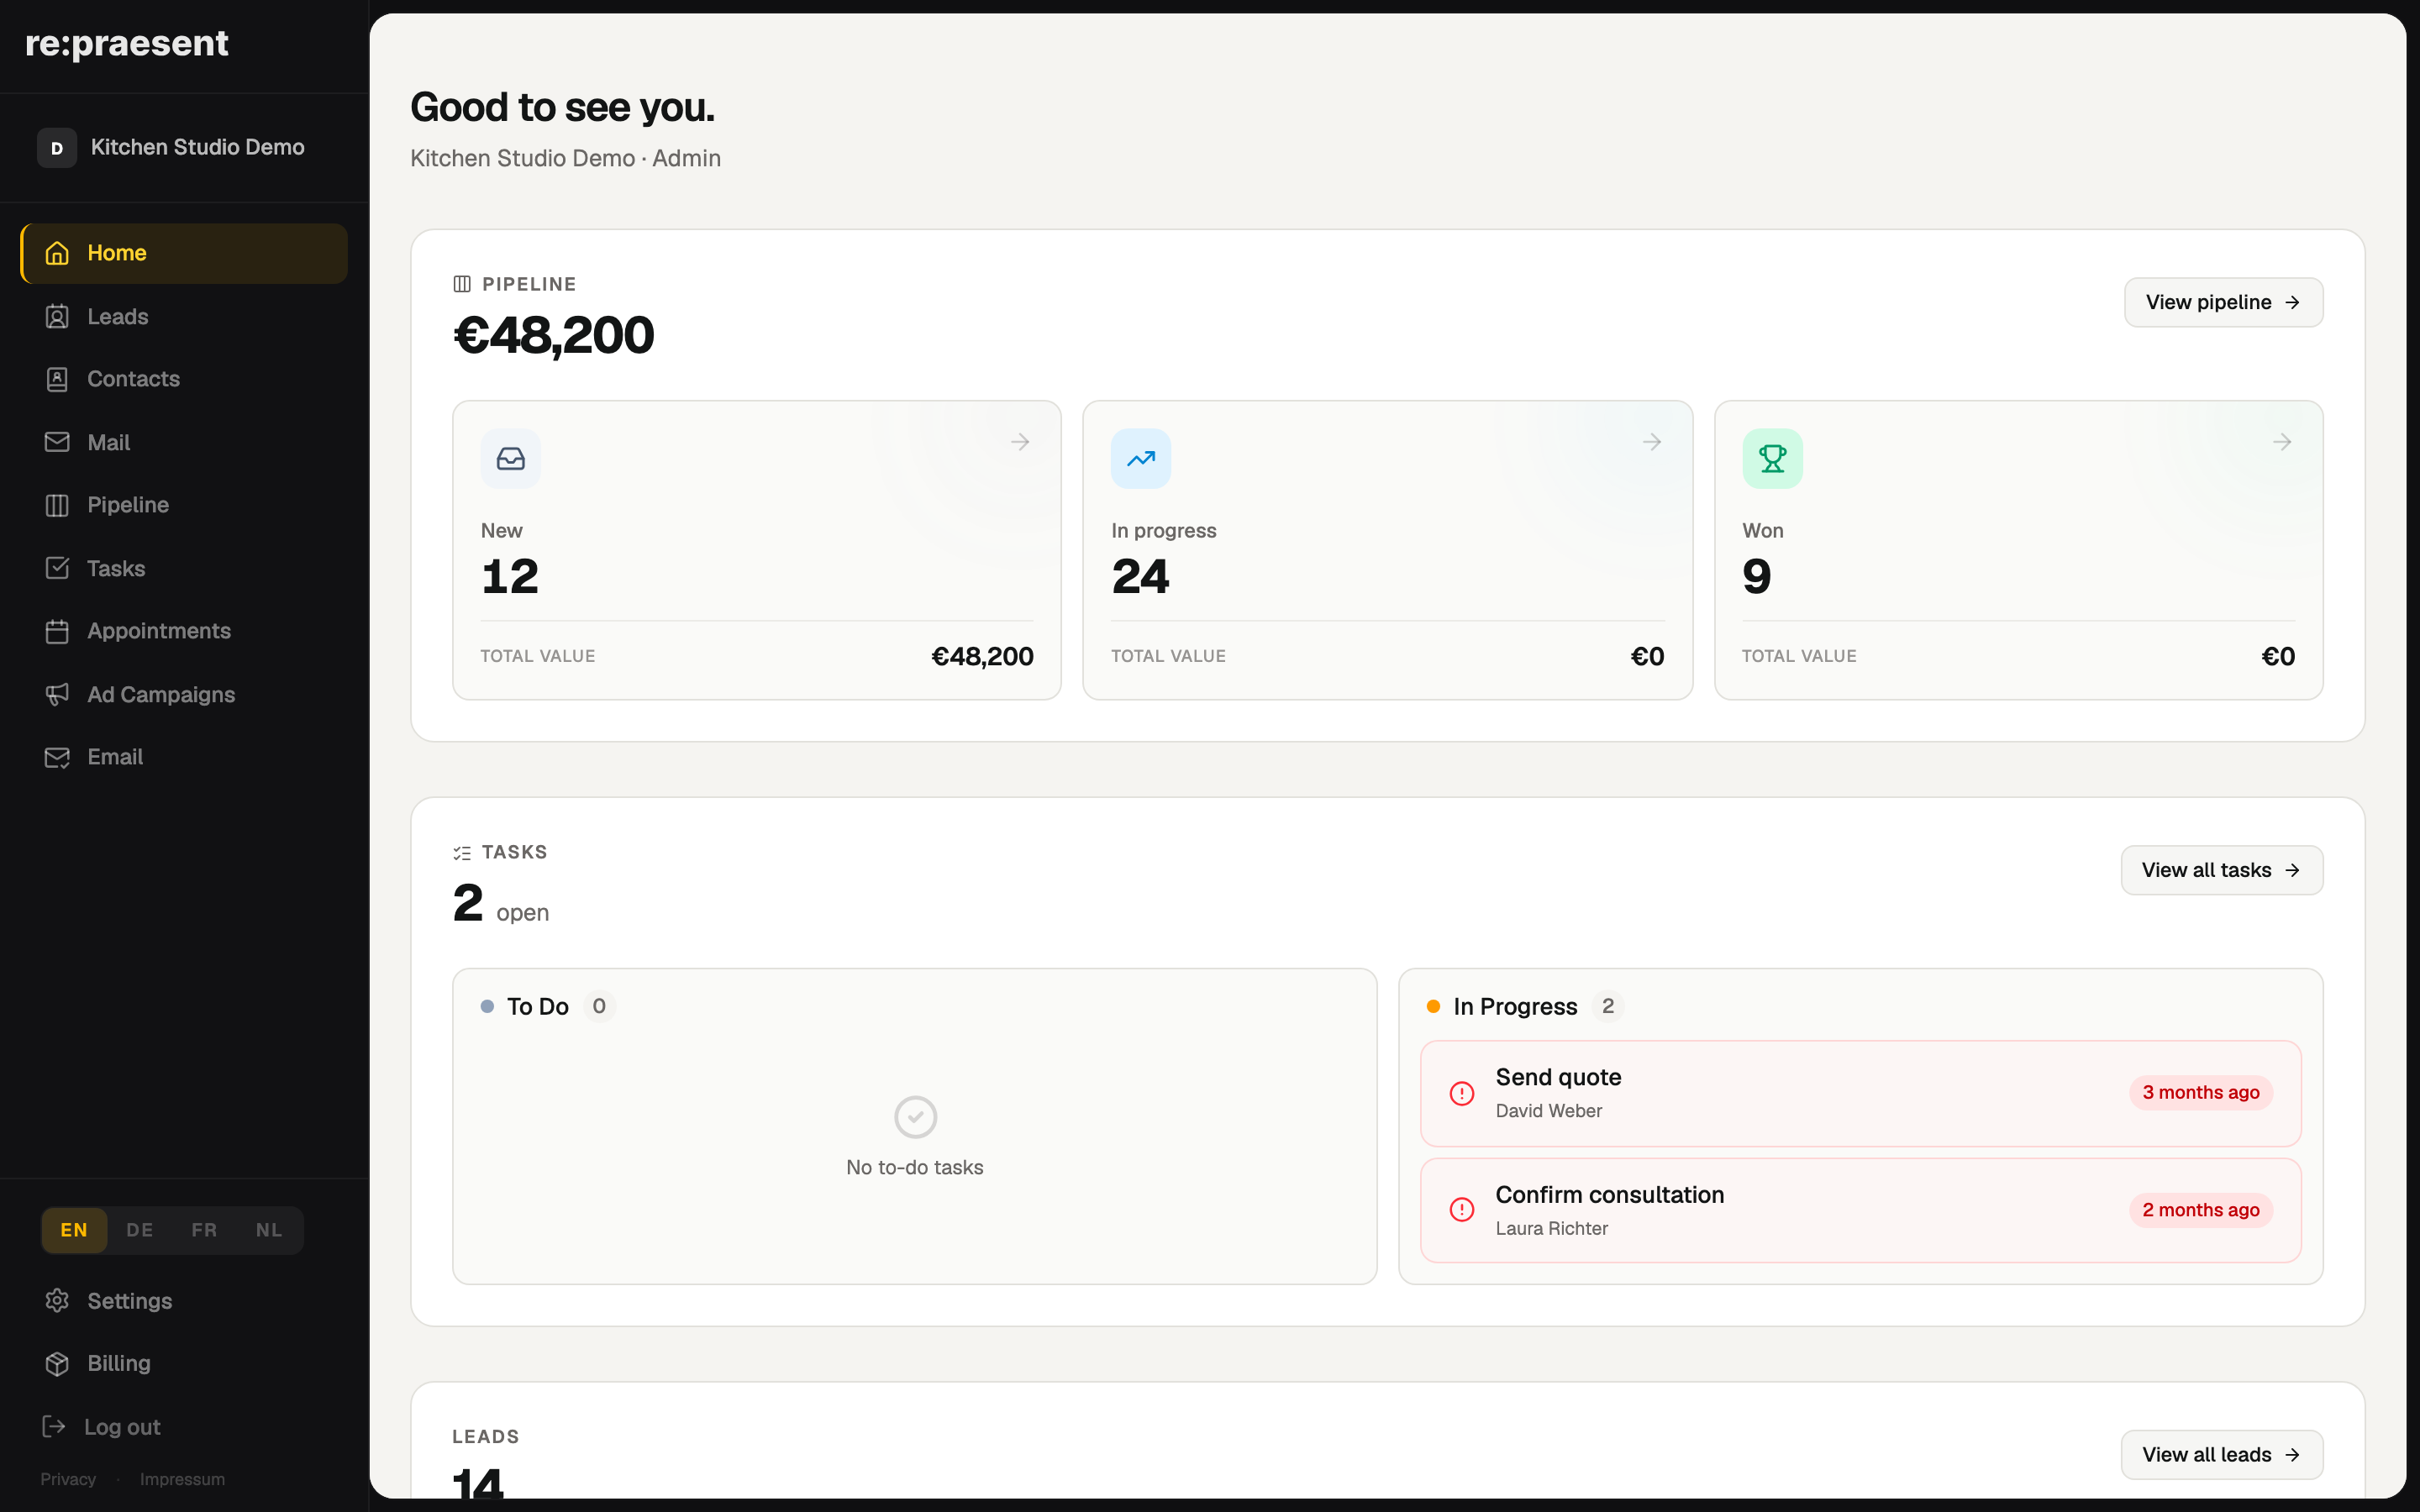
Task: Click the re:praesent logo
Action: (127, 44)
